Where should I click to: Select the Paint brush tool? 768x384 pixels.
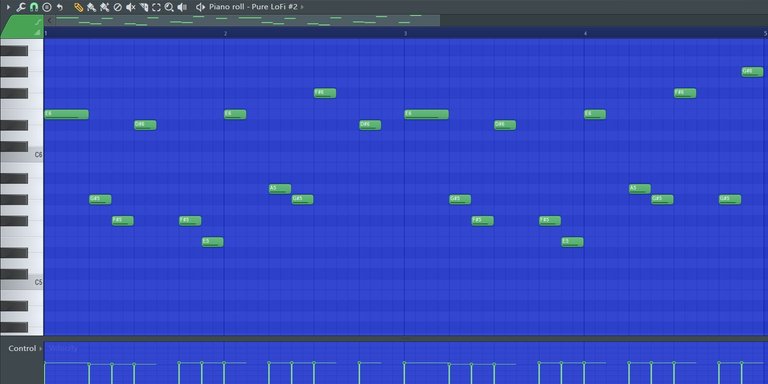[x=91, y=7]
